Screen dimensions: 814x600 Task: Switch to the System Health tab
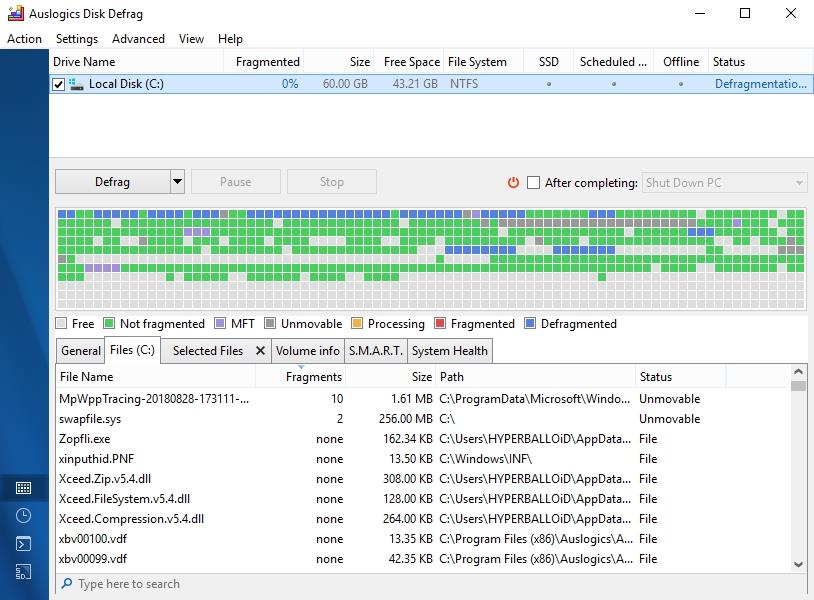point(450,351)
